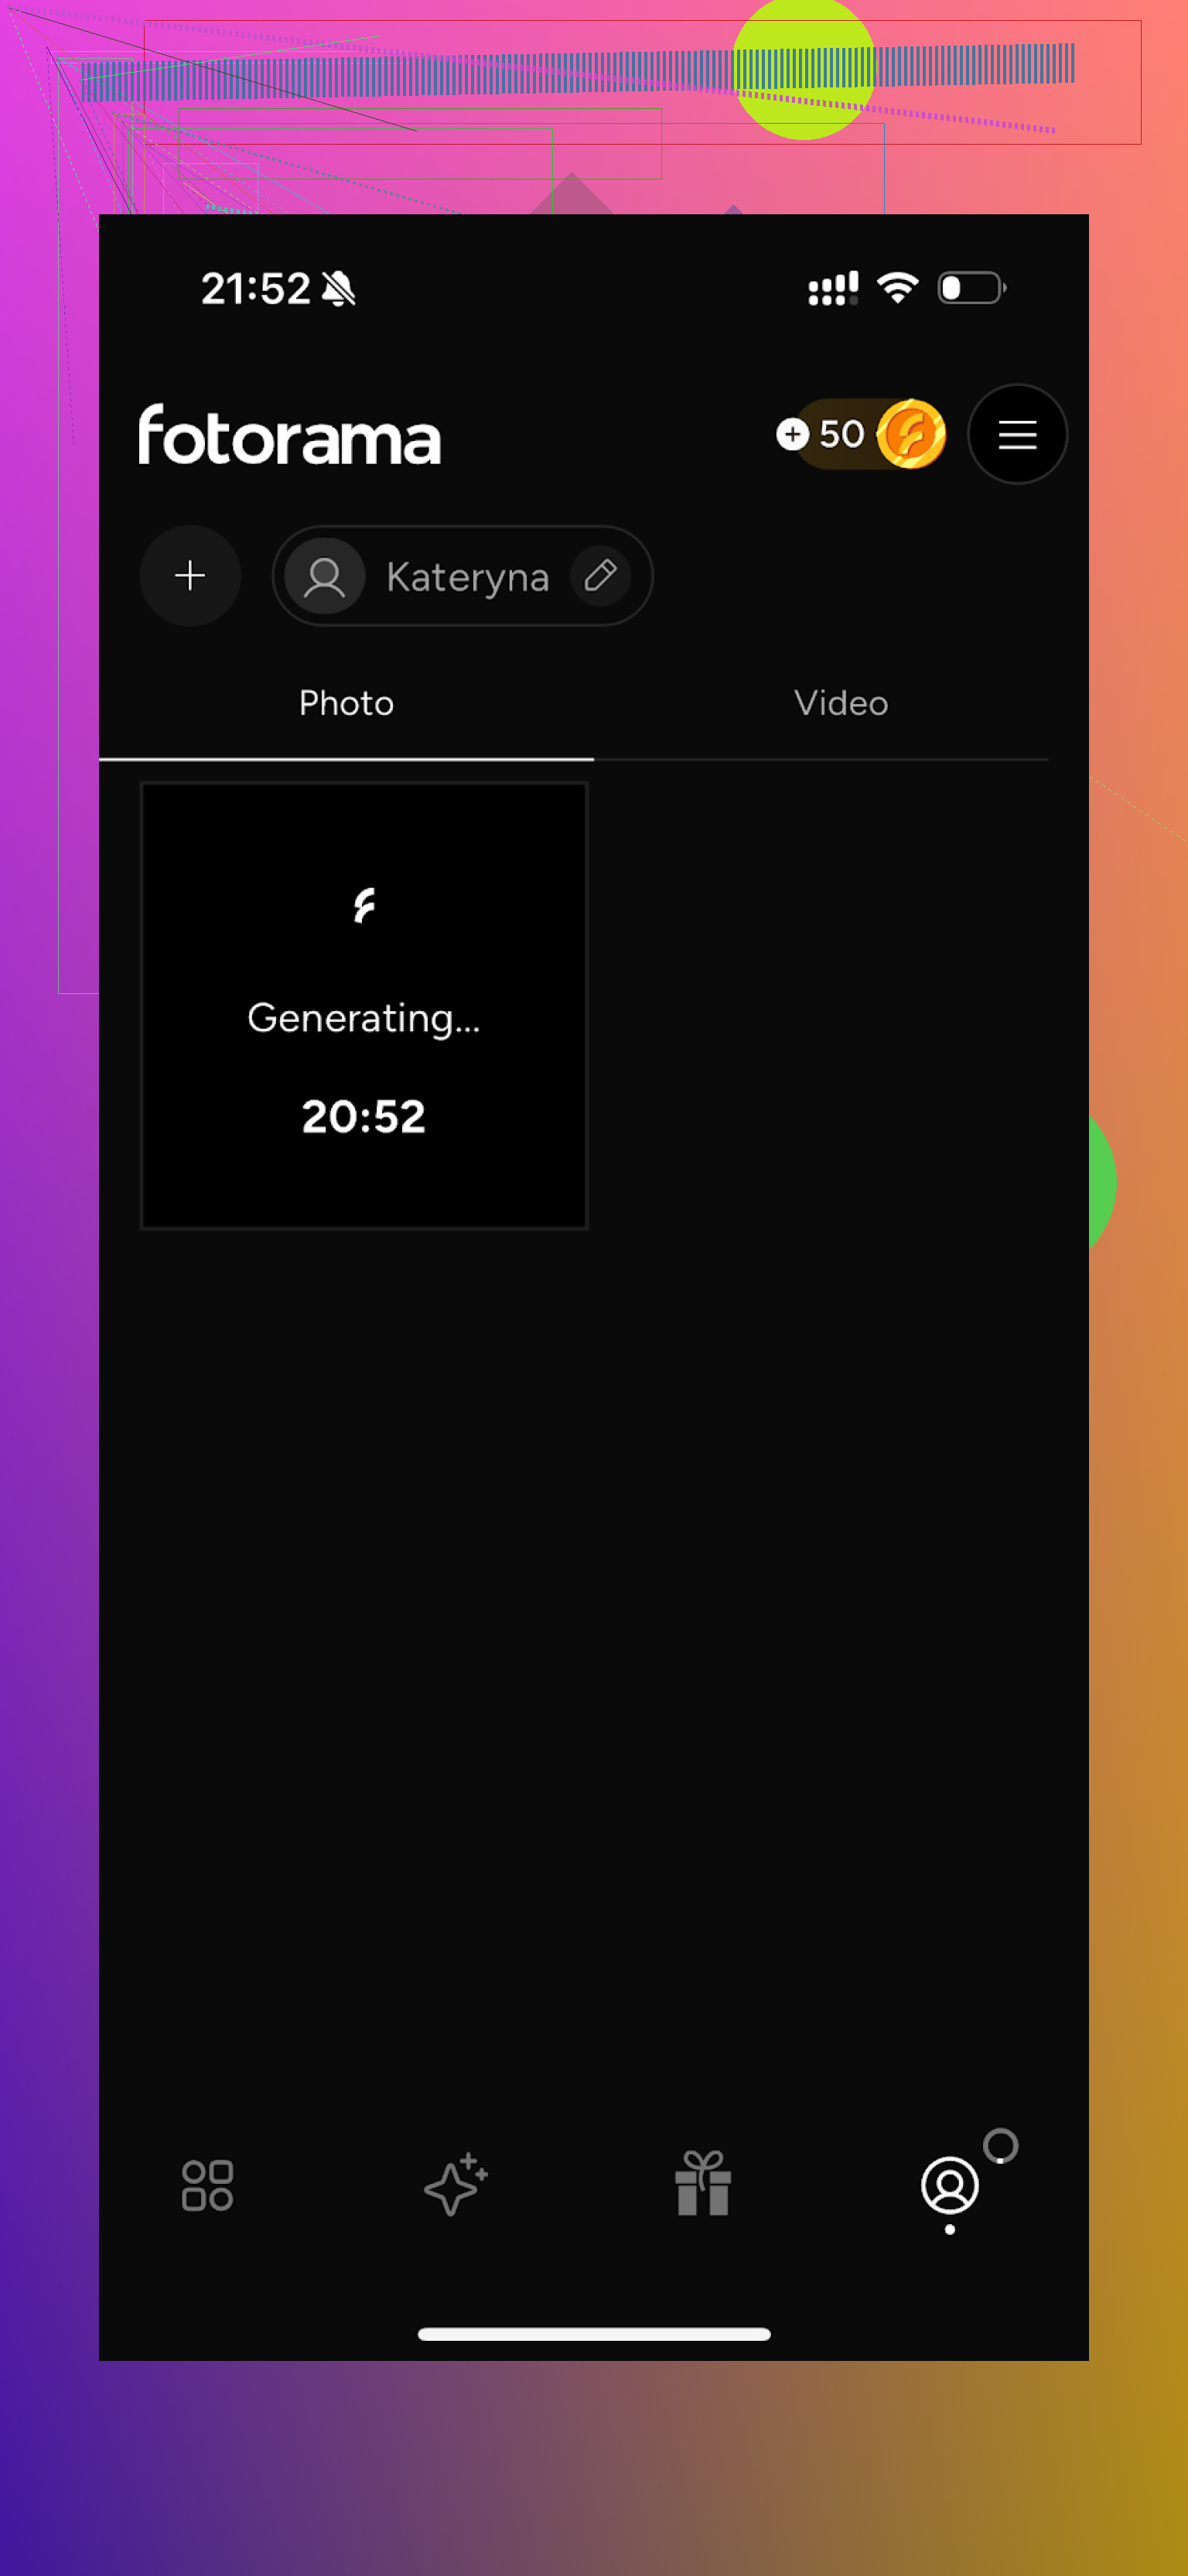Viewport: 1188px width, 2576px height.
Task: Tap the home indicator bar
Action: tap(594, 2333)
